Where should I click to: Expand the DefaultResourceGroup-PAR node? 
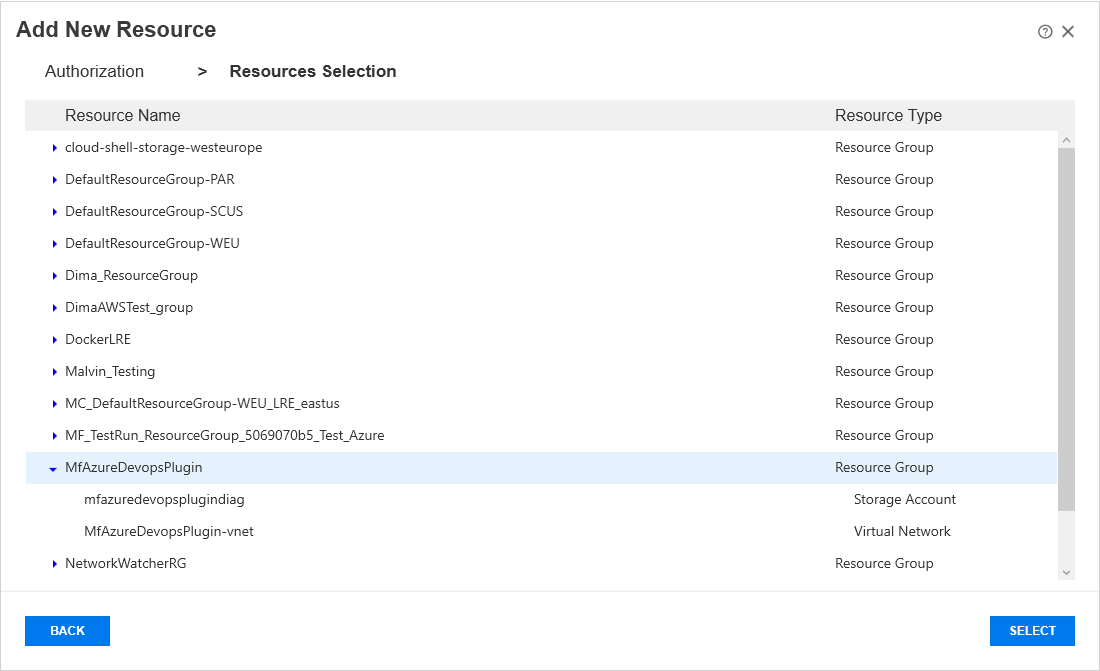tap(53, 179)
